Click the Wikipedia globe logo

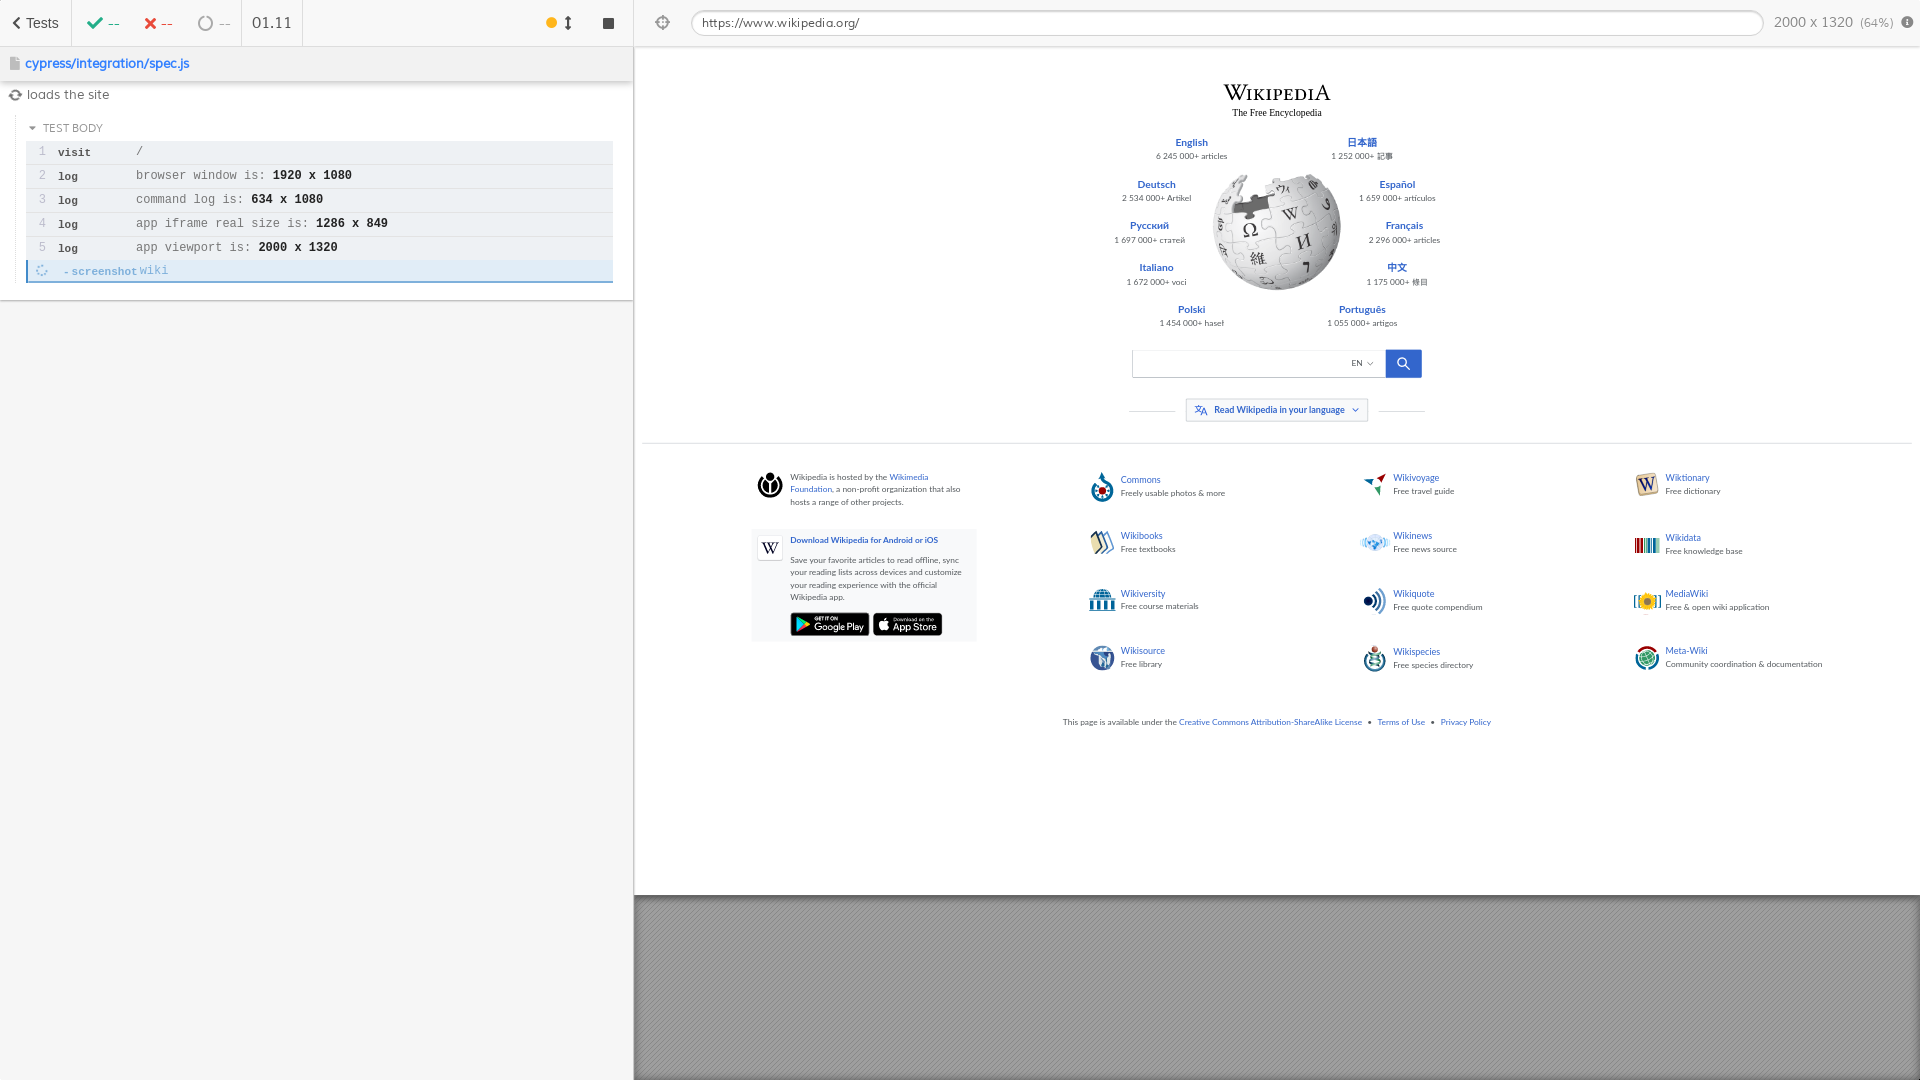pos(1276,232)
